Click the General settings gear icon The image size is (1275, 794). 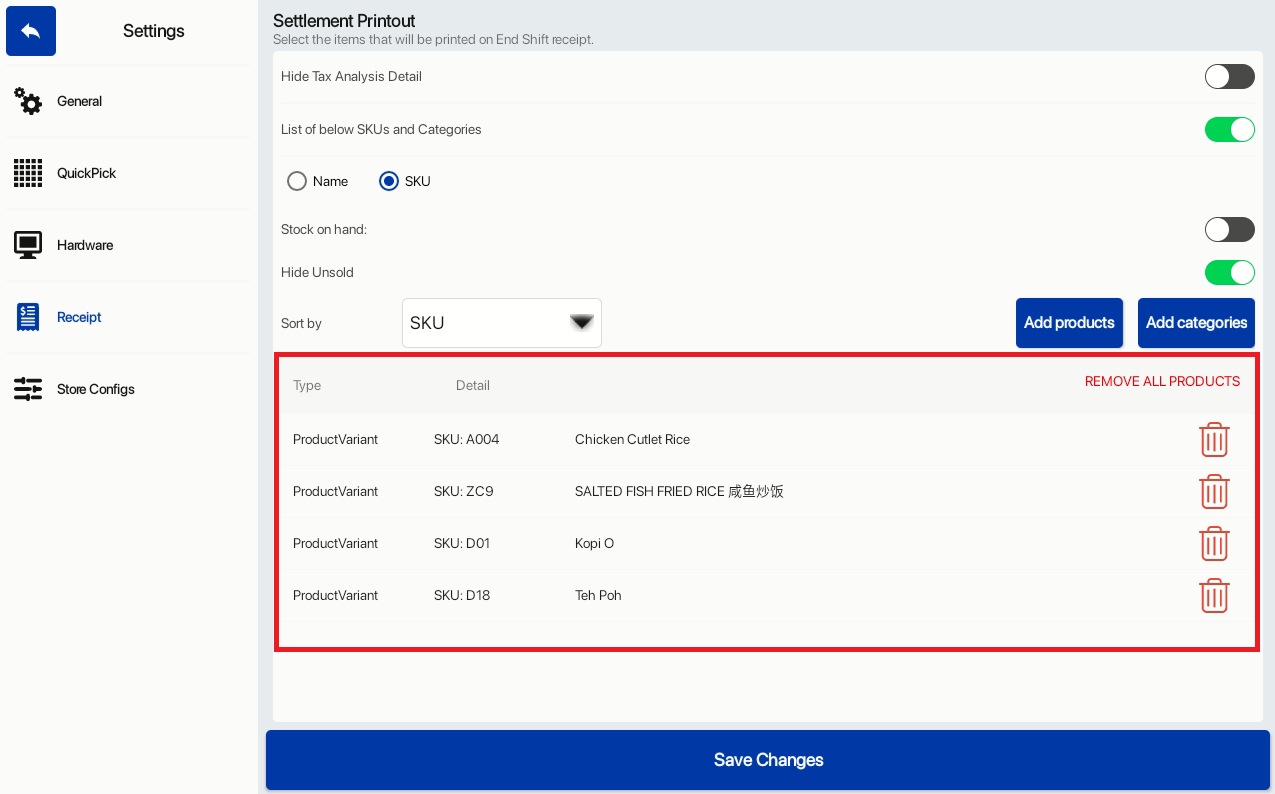(x=28, y=101)
